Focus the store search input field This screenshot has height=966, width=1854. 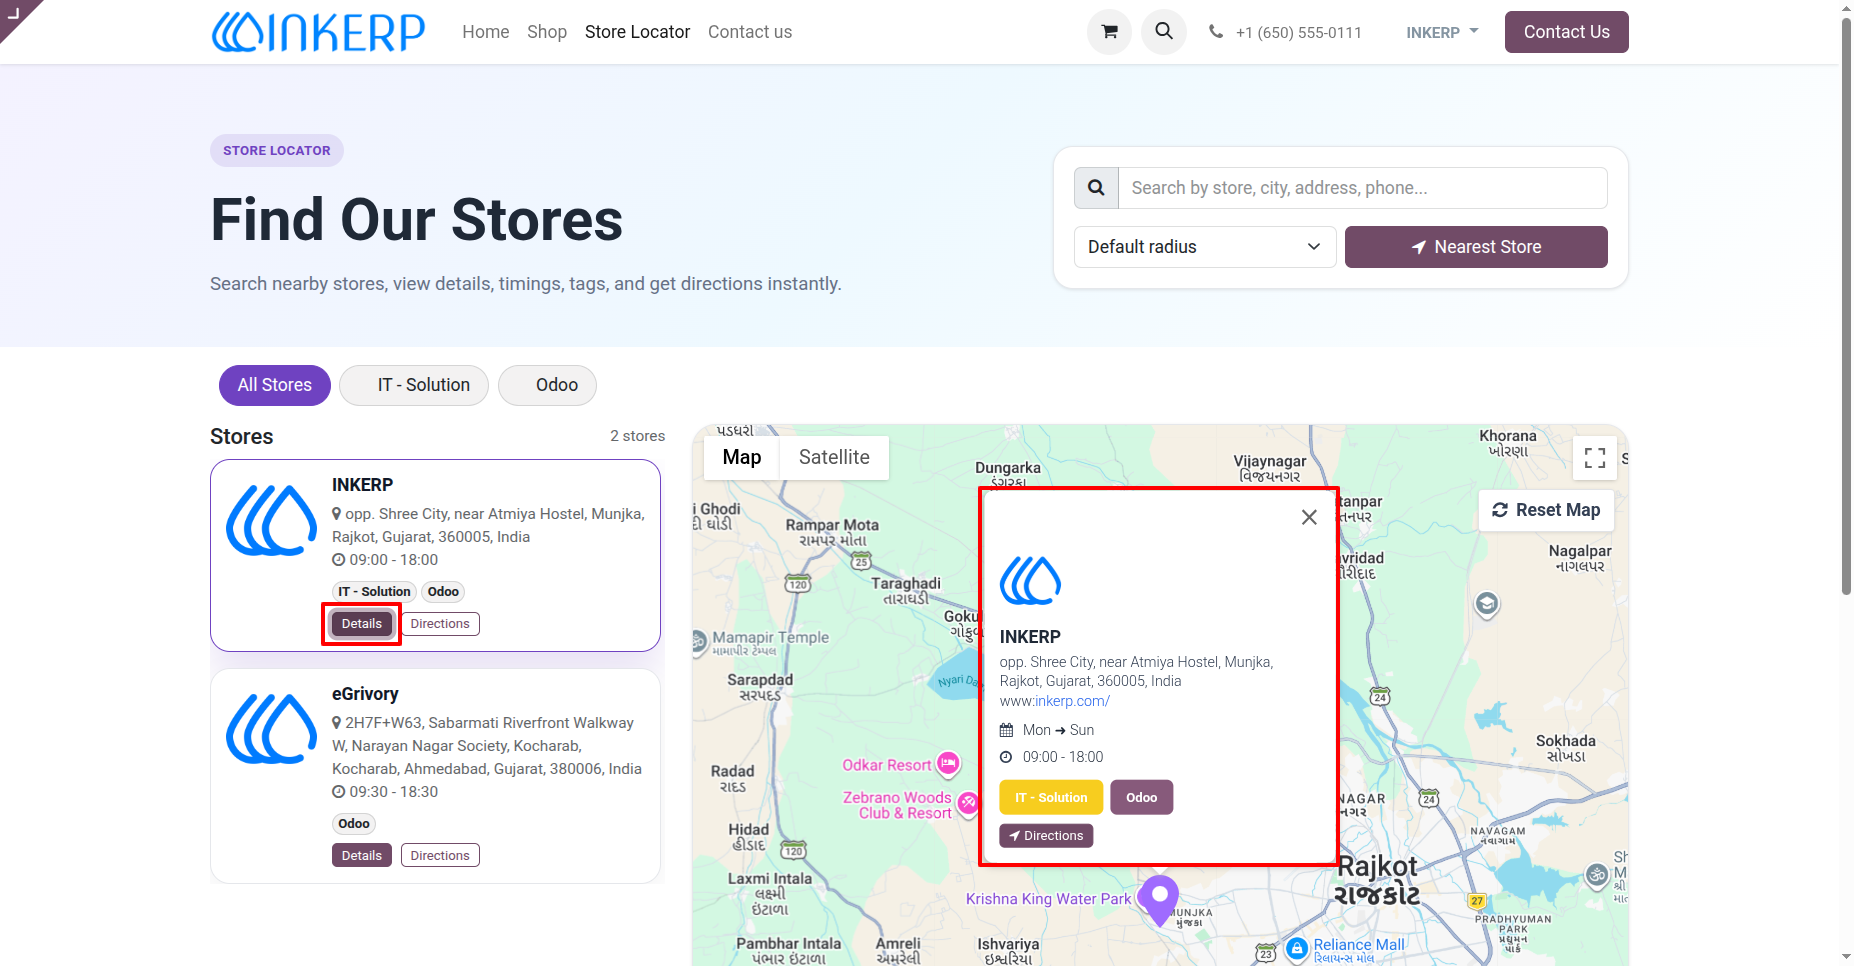coord(1363,188)
